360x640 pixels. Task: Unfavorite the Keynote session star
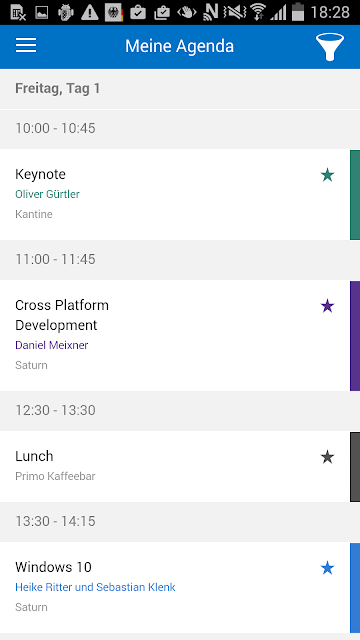[327, 175]
